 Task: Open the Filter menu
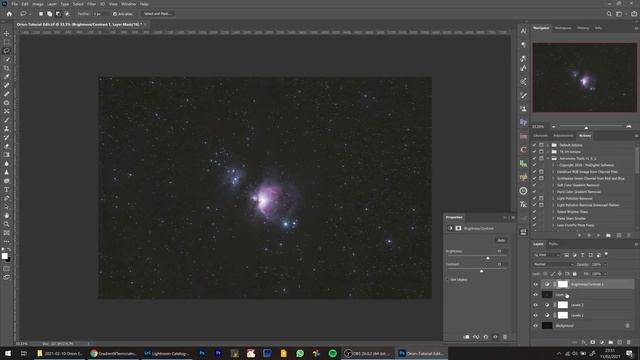coord(91,4)
